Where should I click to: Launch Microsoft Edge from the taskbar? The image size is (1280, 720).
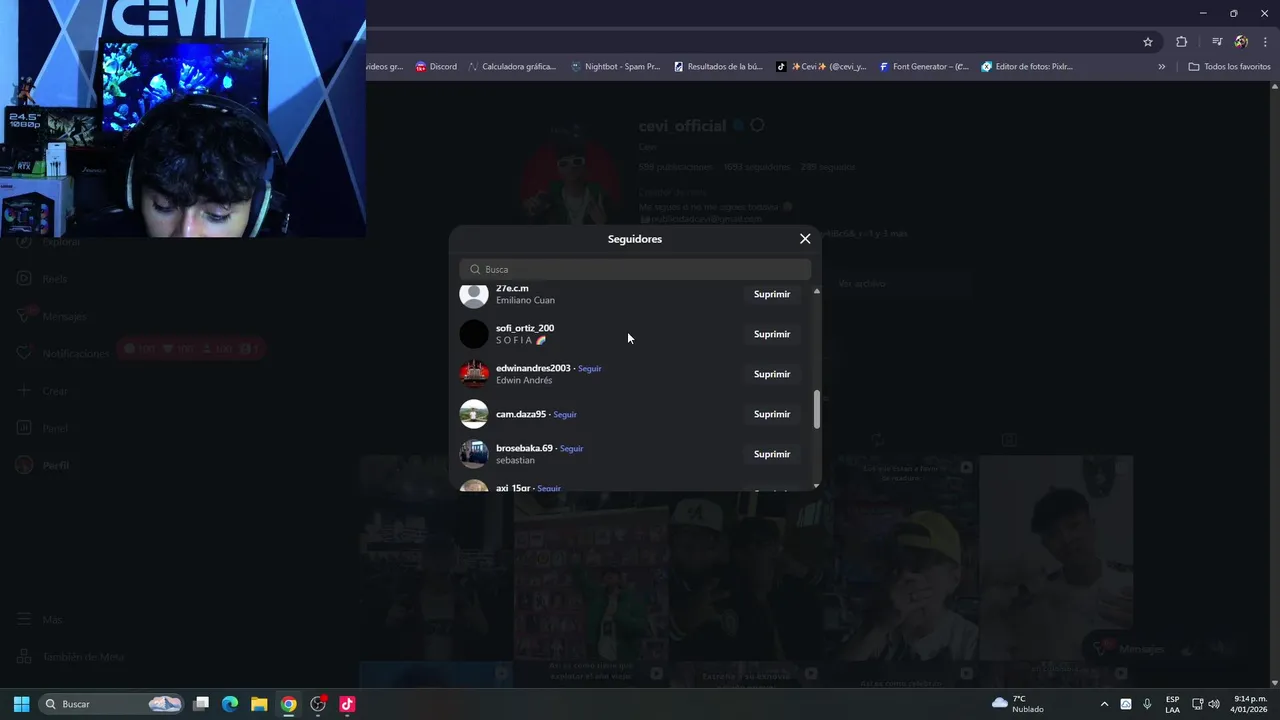tap(230, 704)
